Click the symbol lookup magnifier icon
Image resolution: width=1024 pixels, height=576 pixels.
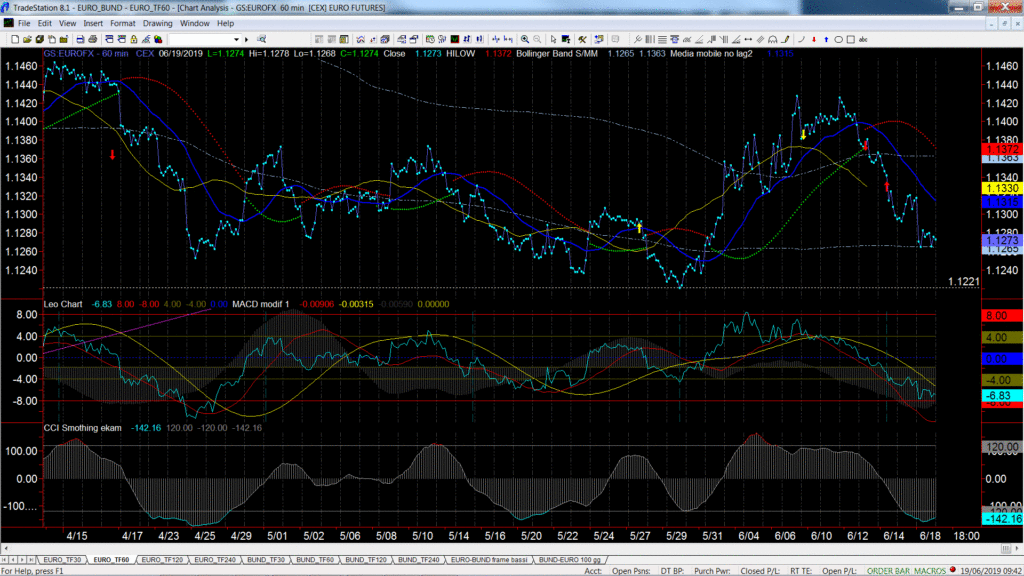[x=261, y=39]
